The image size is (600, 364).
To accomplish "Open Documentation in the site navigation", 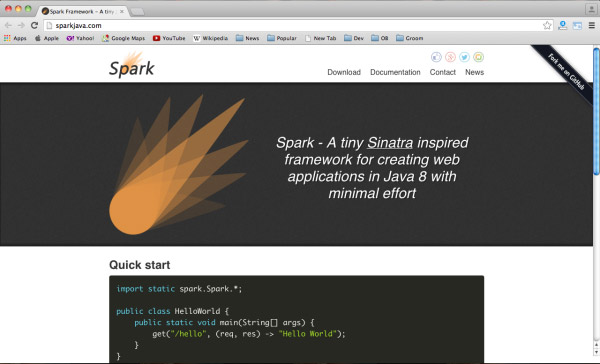I will [395, 72].
